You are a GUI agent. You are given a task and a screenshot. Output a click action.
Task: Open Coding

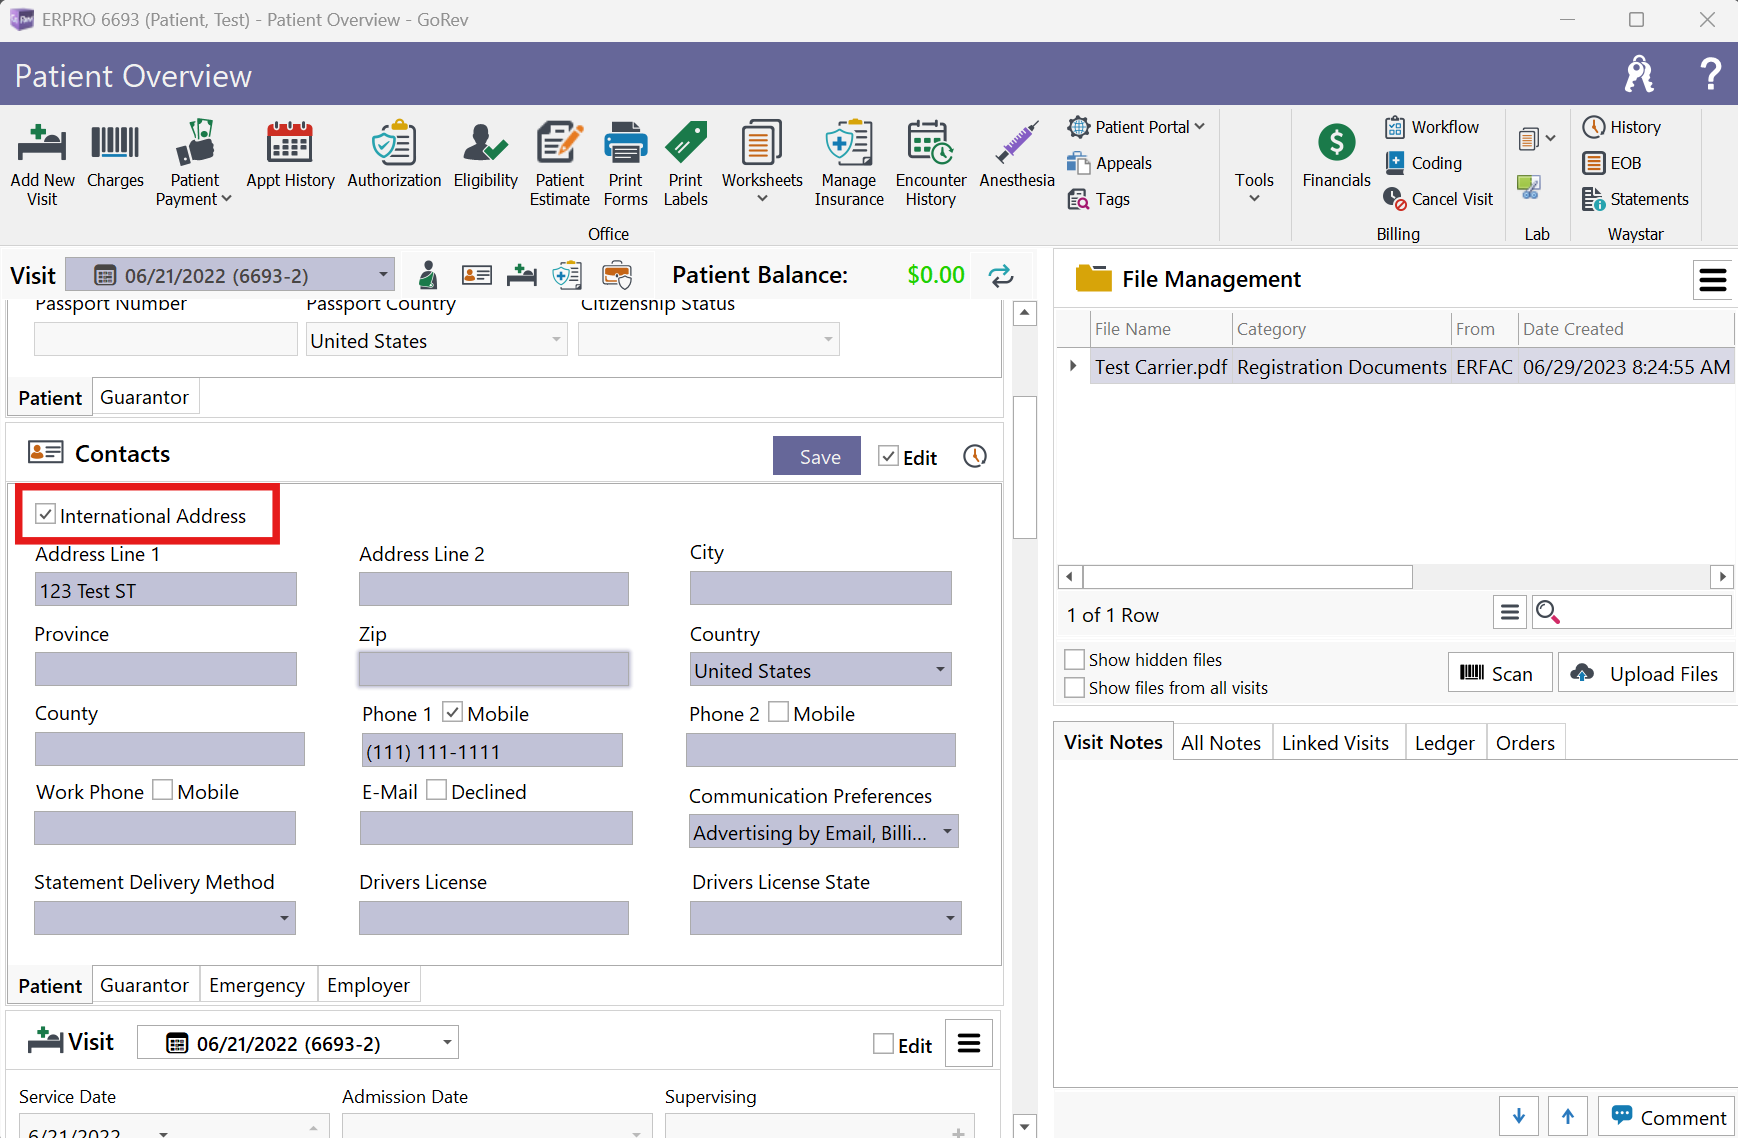[1423, 163]
